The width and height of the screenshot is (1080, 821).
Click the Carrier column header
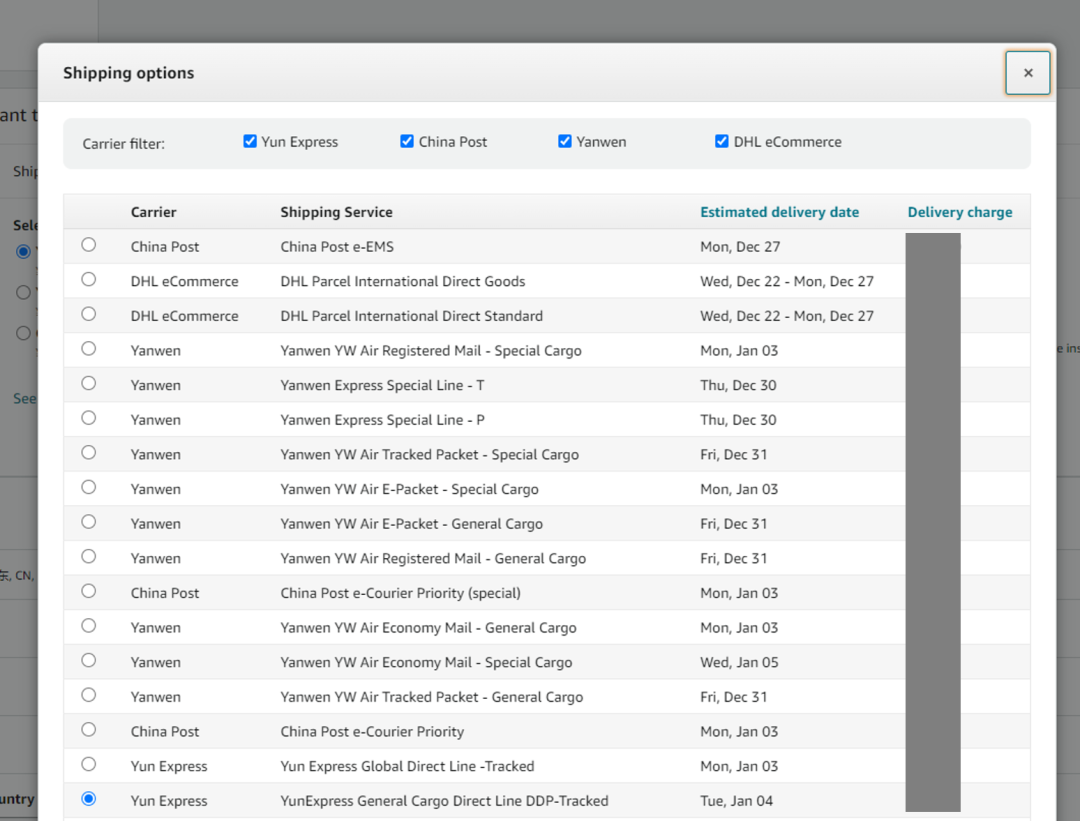tap(153, 212)
